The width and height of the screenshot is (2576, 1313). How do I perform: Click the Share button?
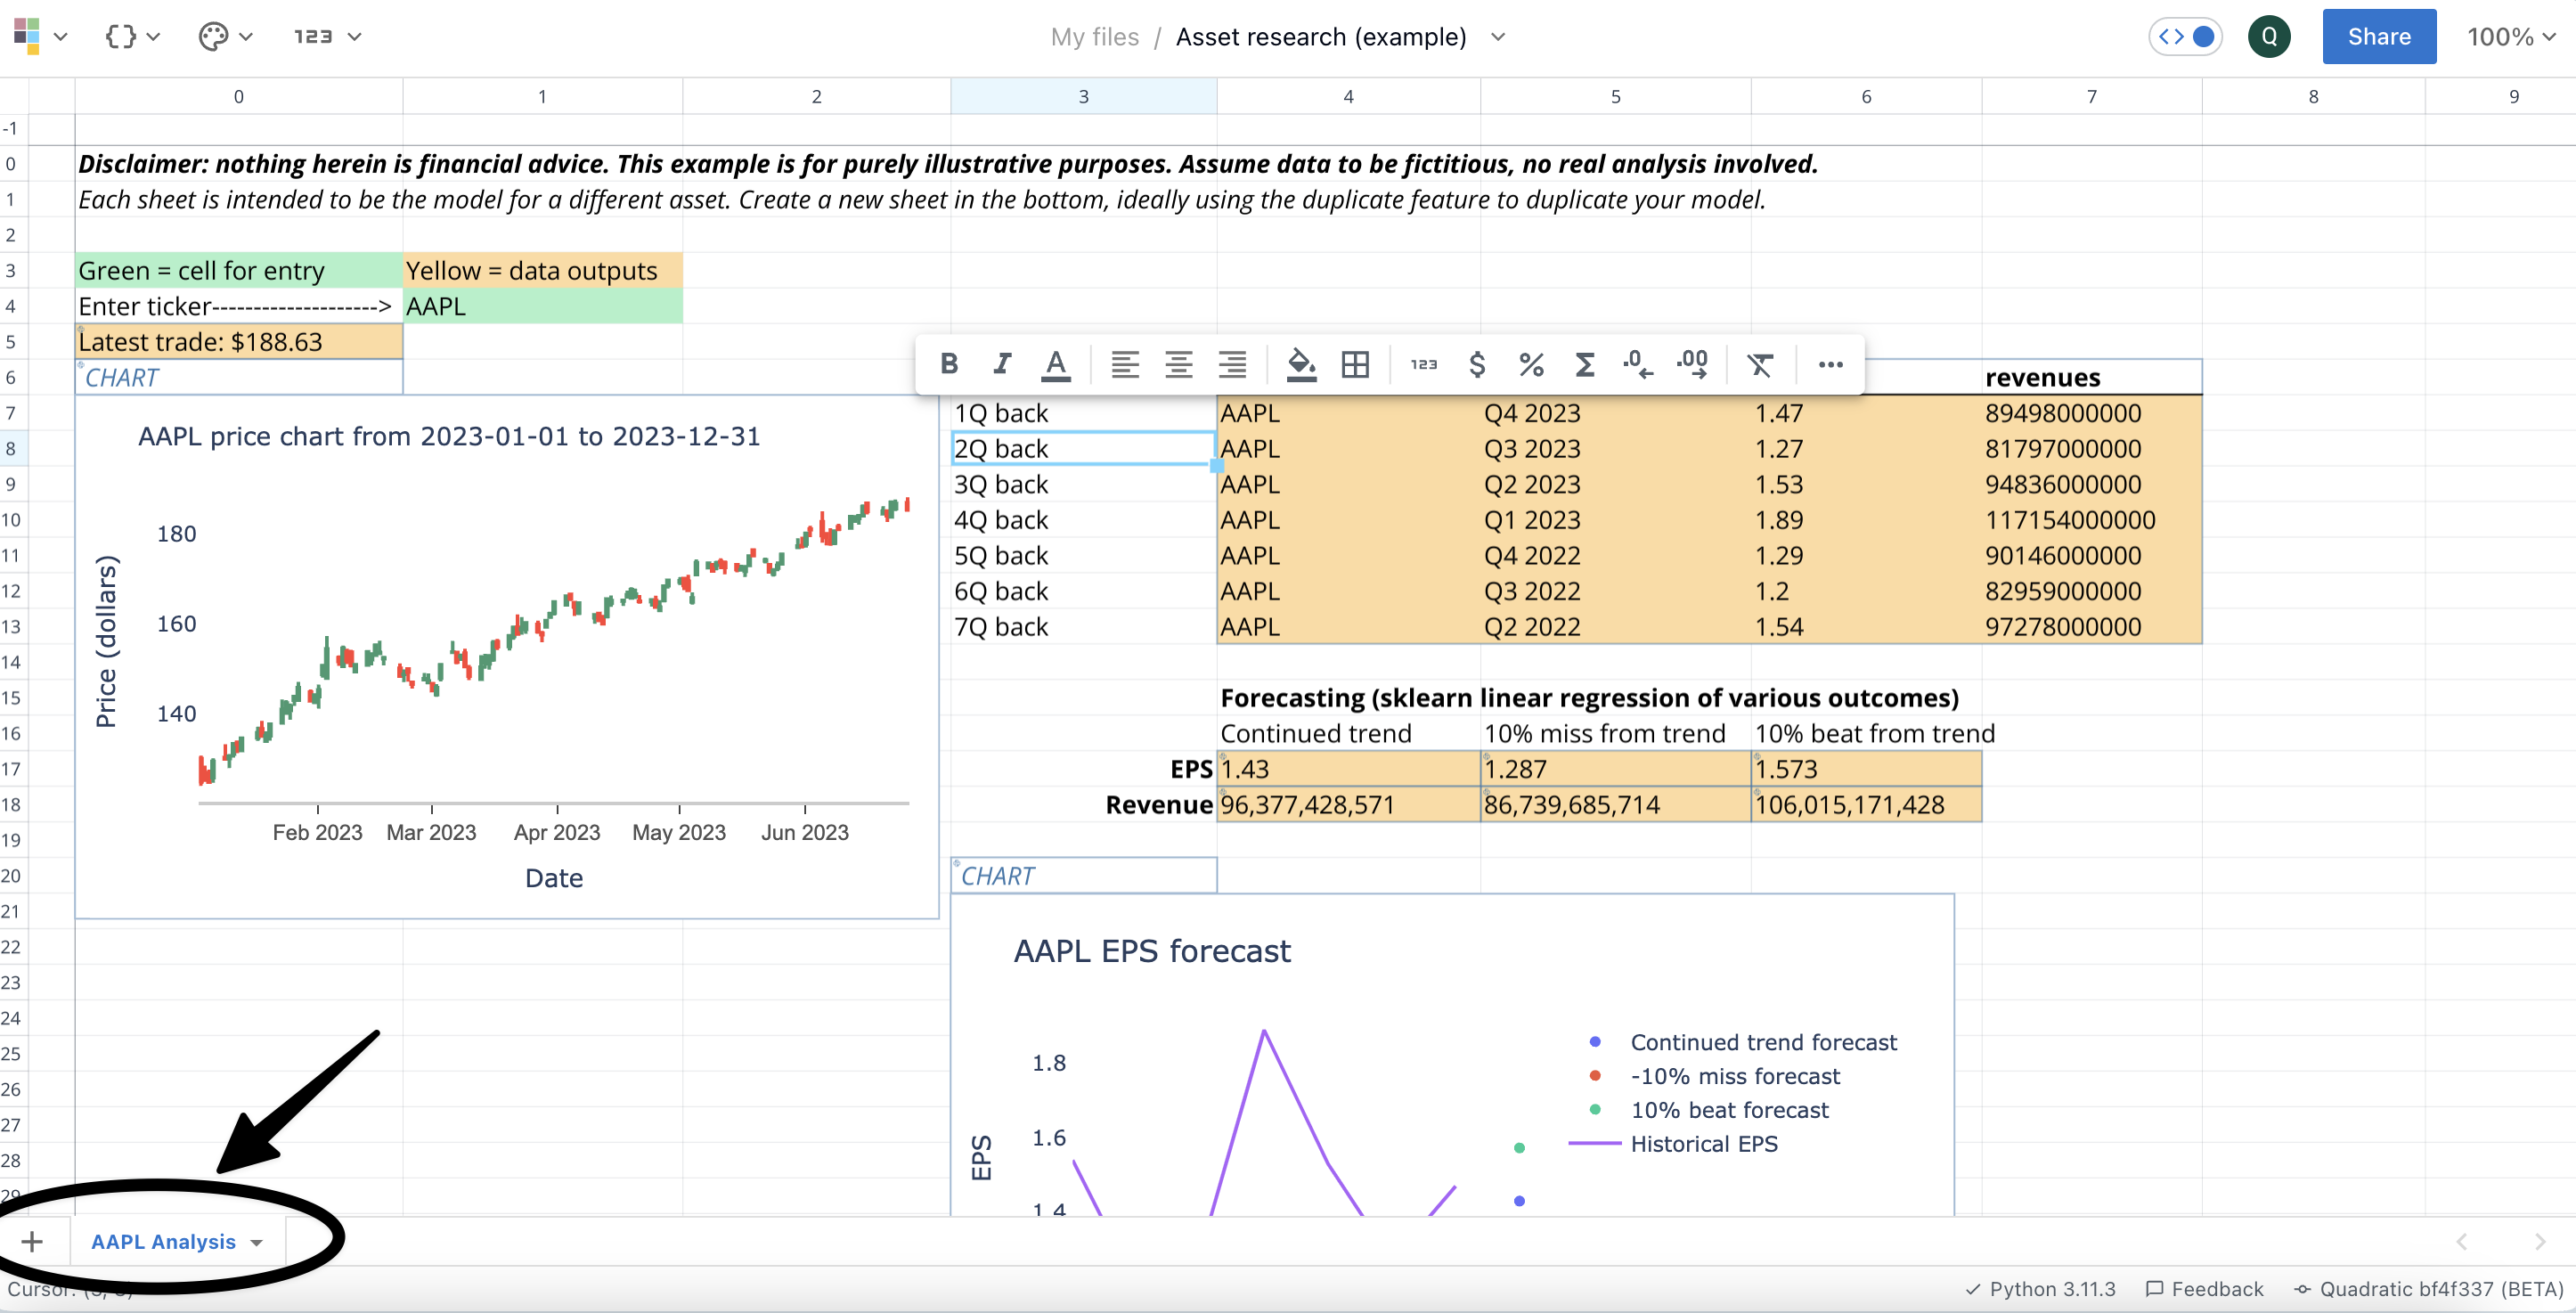point(2378,37)
